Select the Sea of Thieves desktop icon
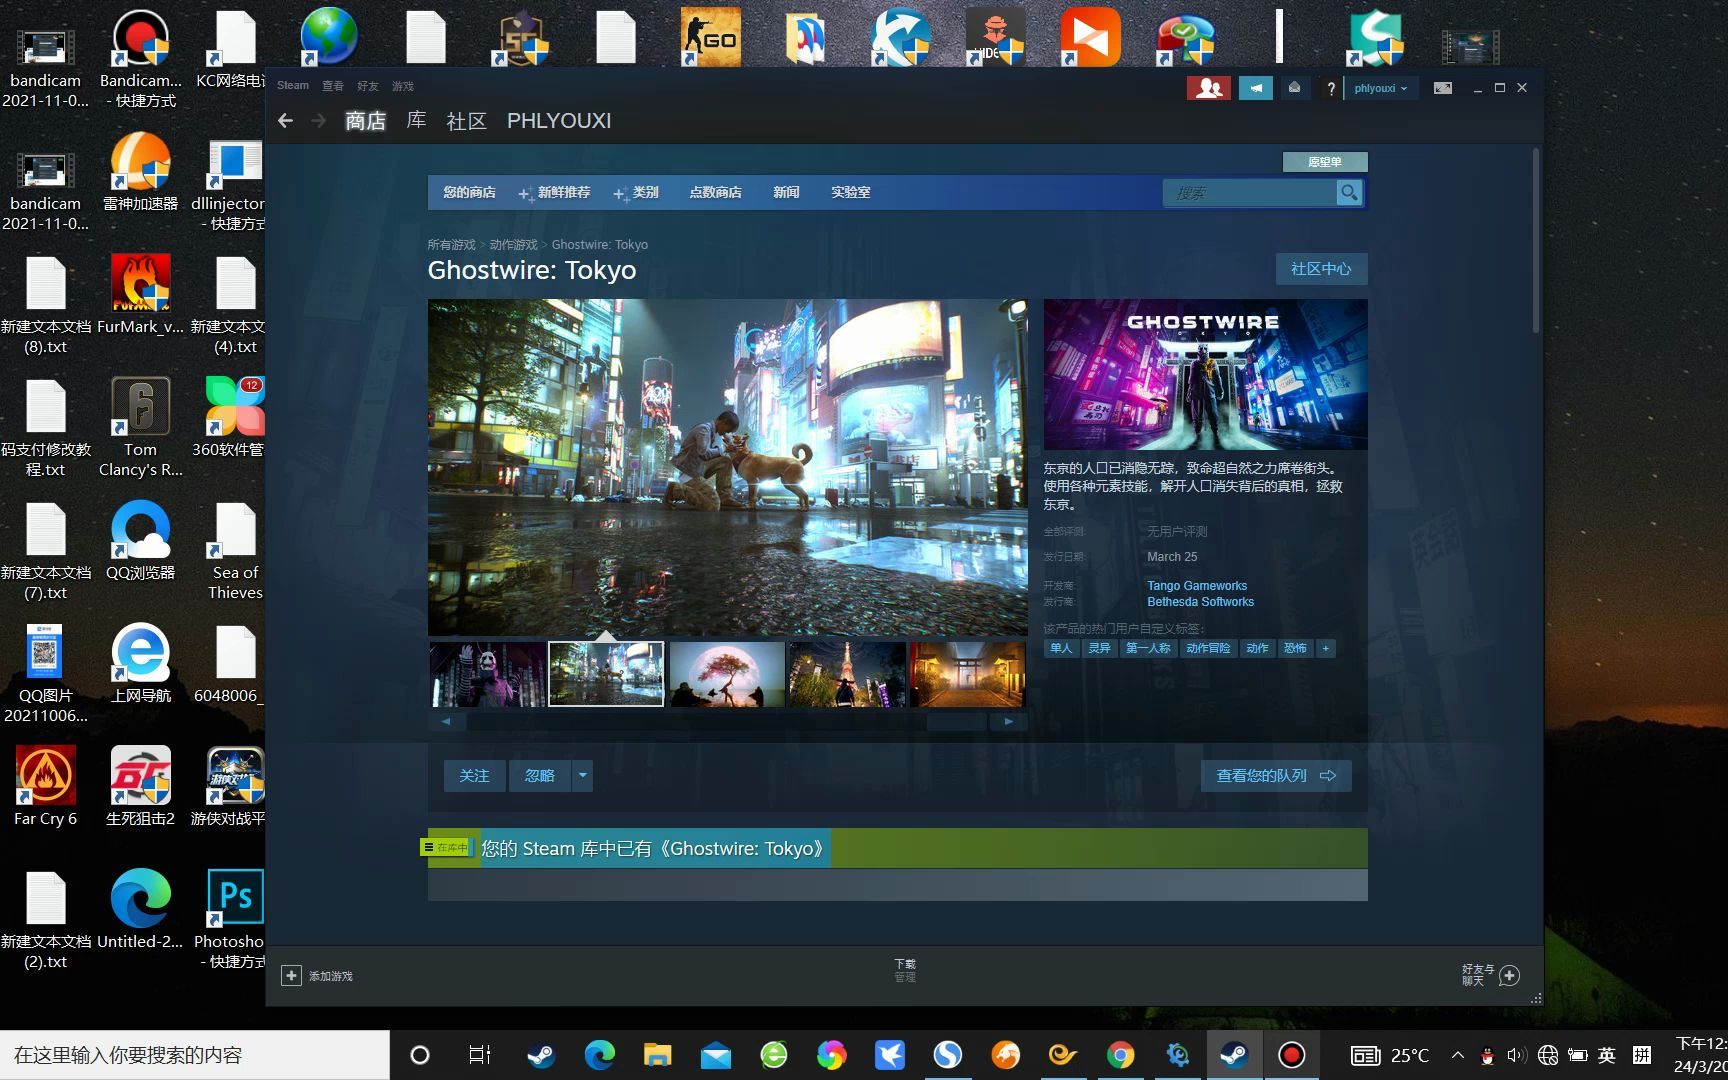Image resolution: width=1728 pixels, height=1080 pixels. (236, 551)
